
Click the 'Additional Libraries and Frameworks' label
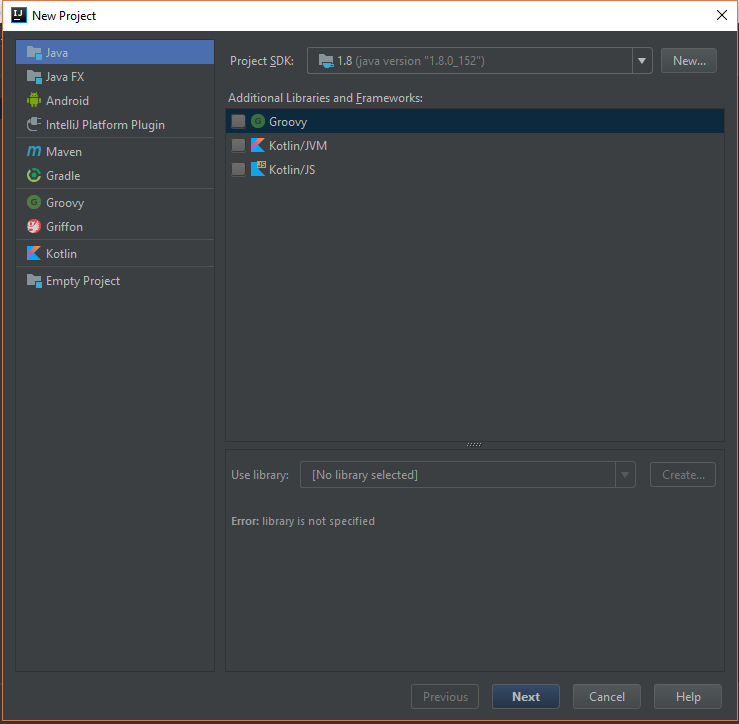[x=325, y=98]
